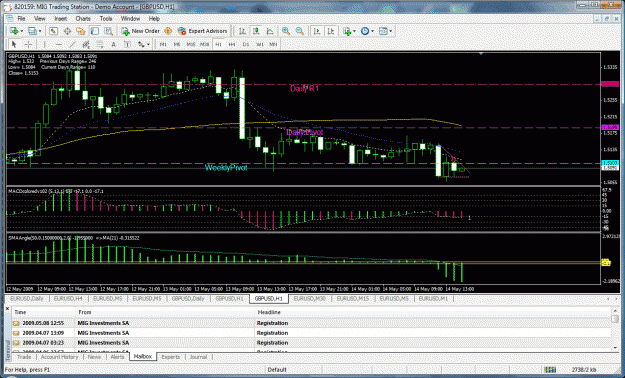Select the Text Label tool
The width and height of the screenshot is (625, 378).
pyautogui.click(x=127, y=44)
